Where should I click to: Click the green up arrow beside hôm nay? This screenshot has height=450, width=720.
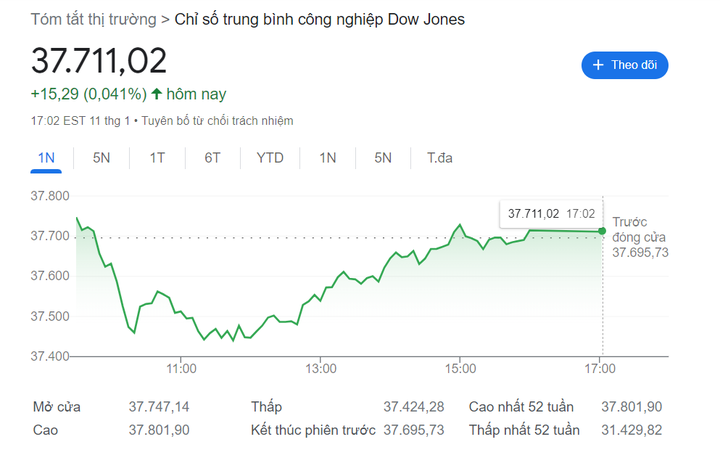[156, 94]
